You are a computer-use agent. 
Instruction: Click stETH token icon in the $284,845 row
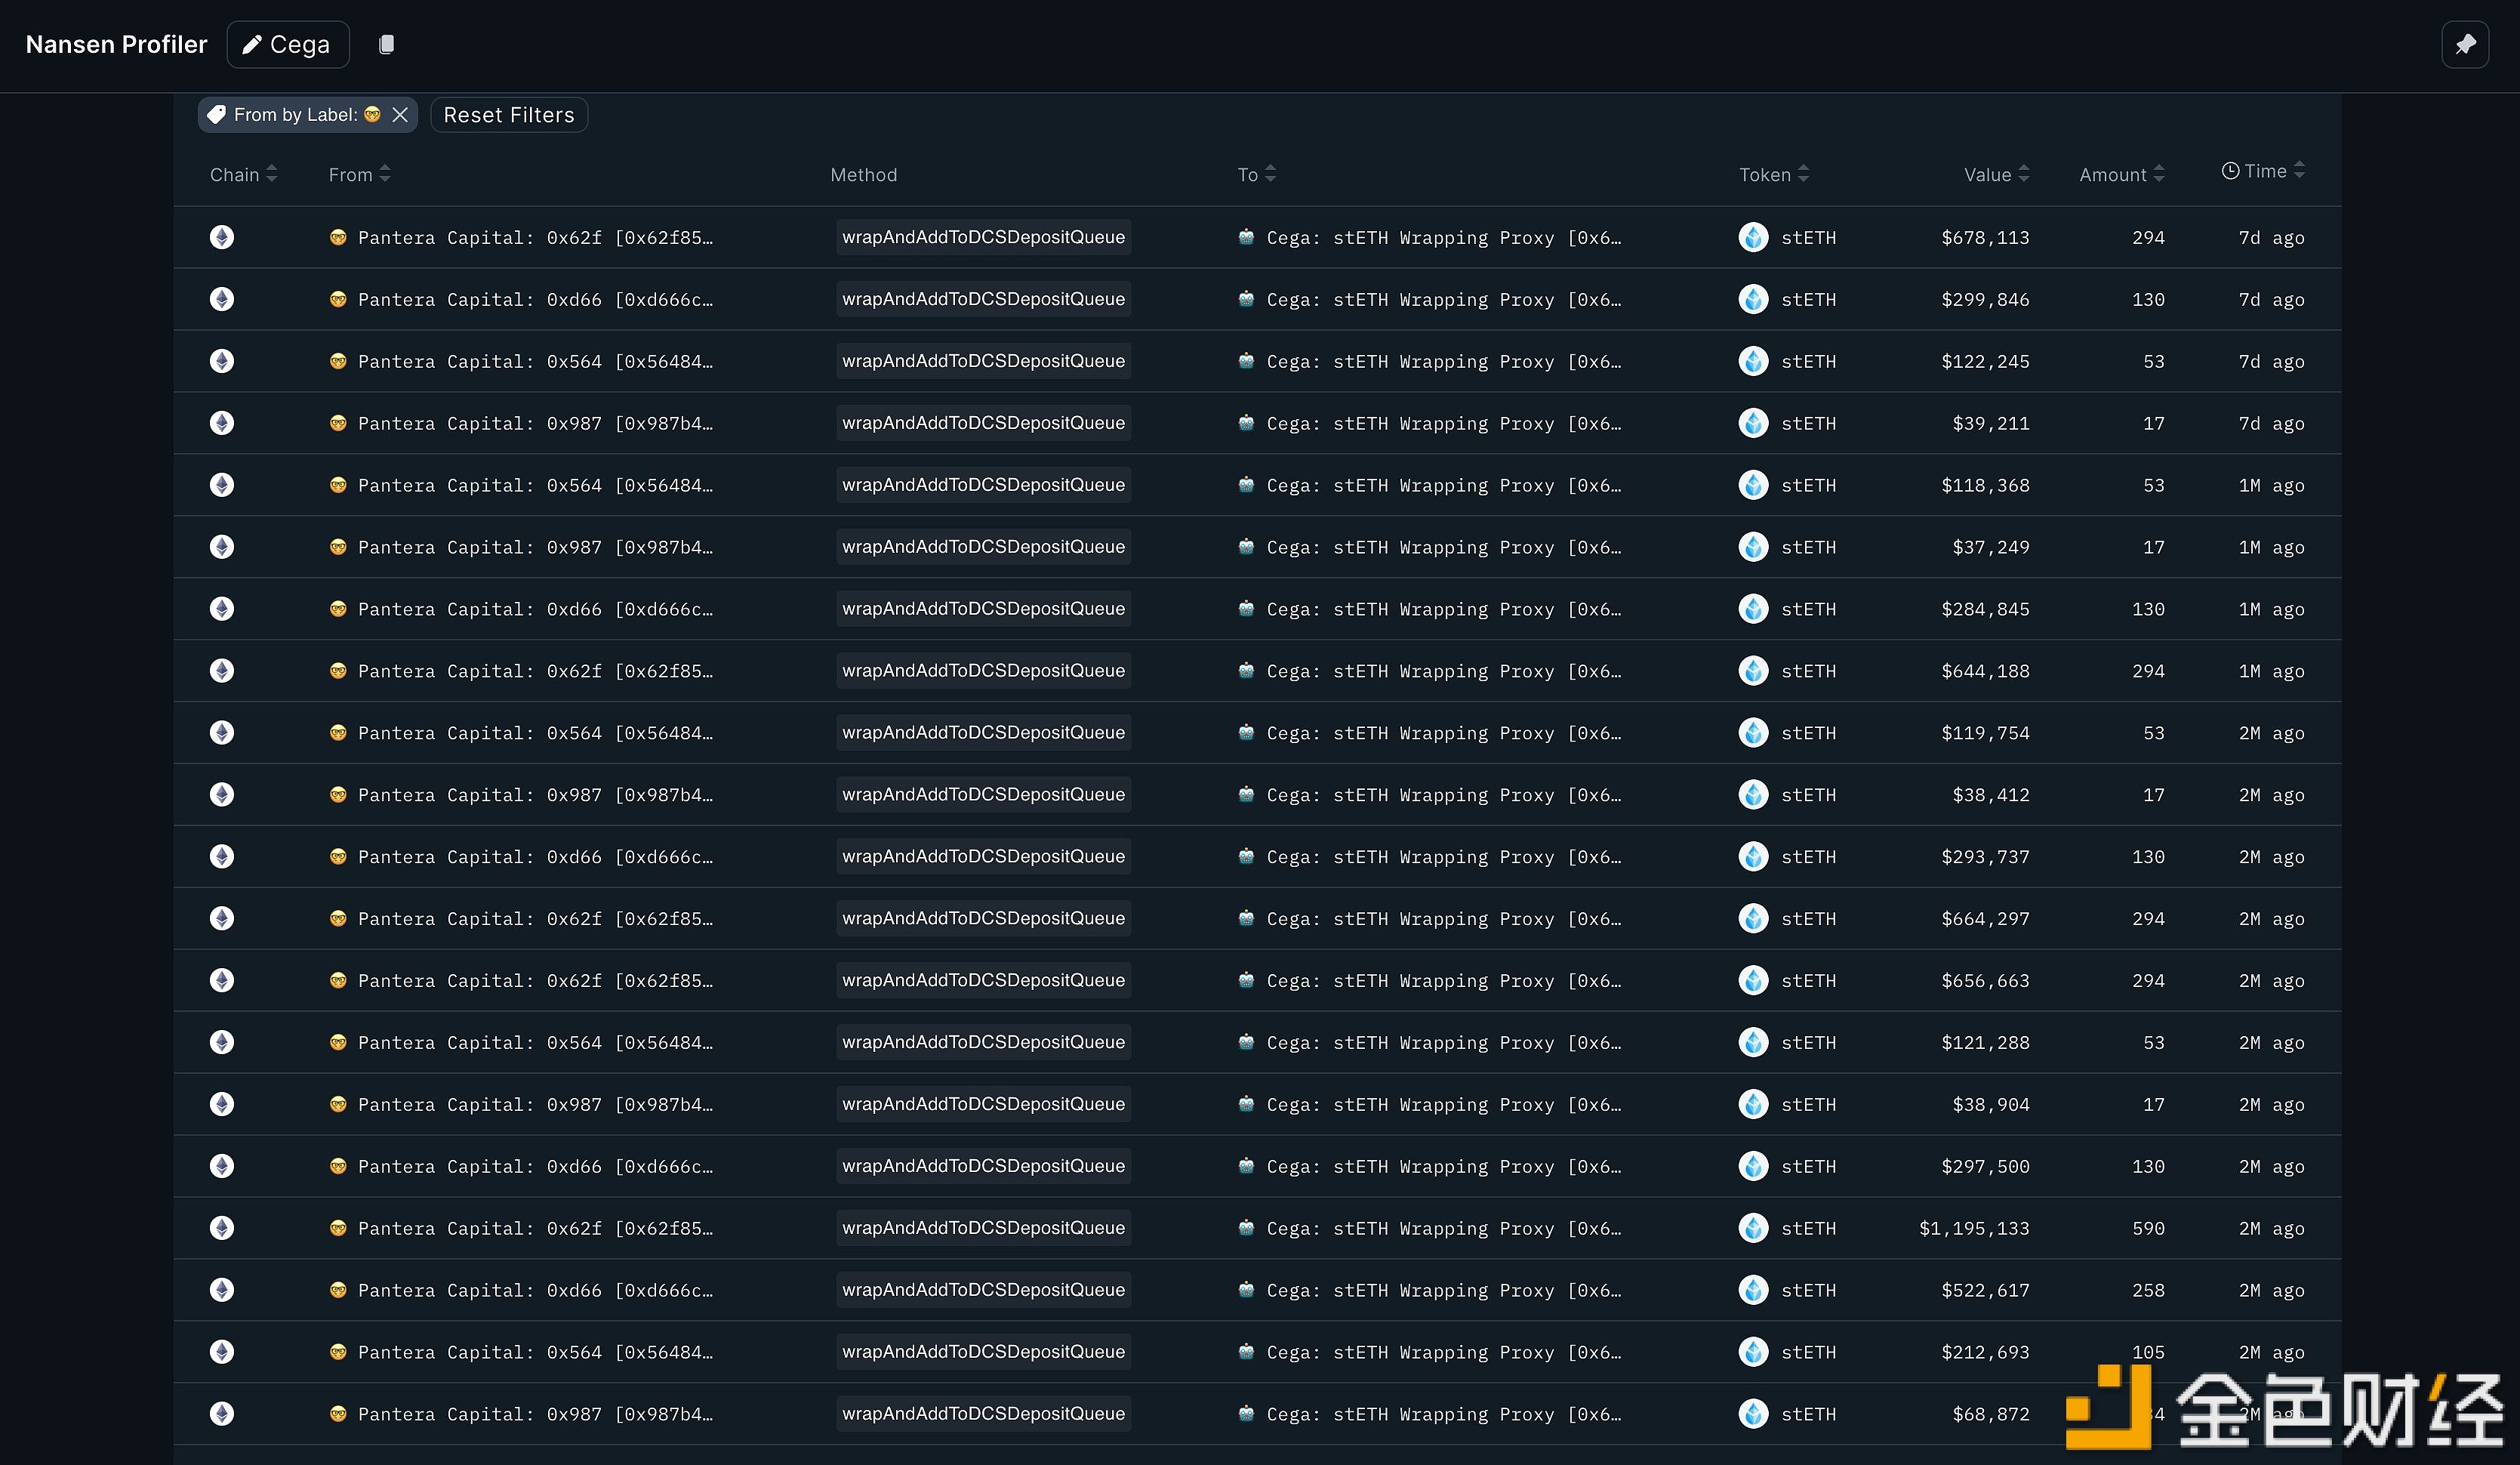coord(1753,609)
